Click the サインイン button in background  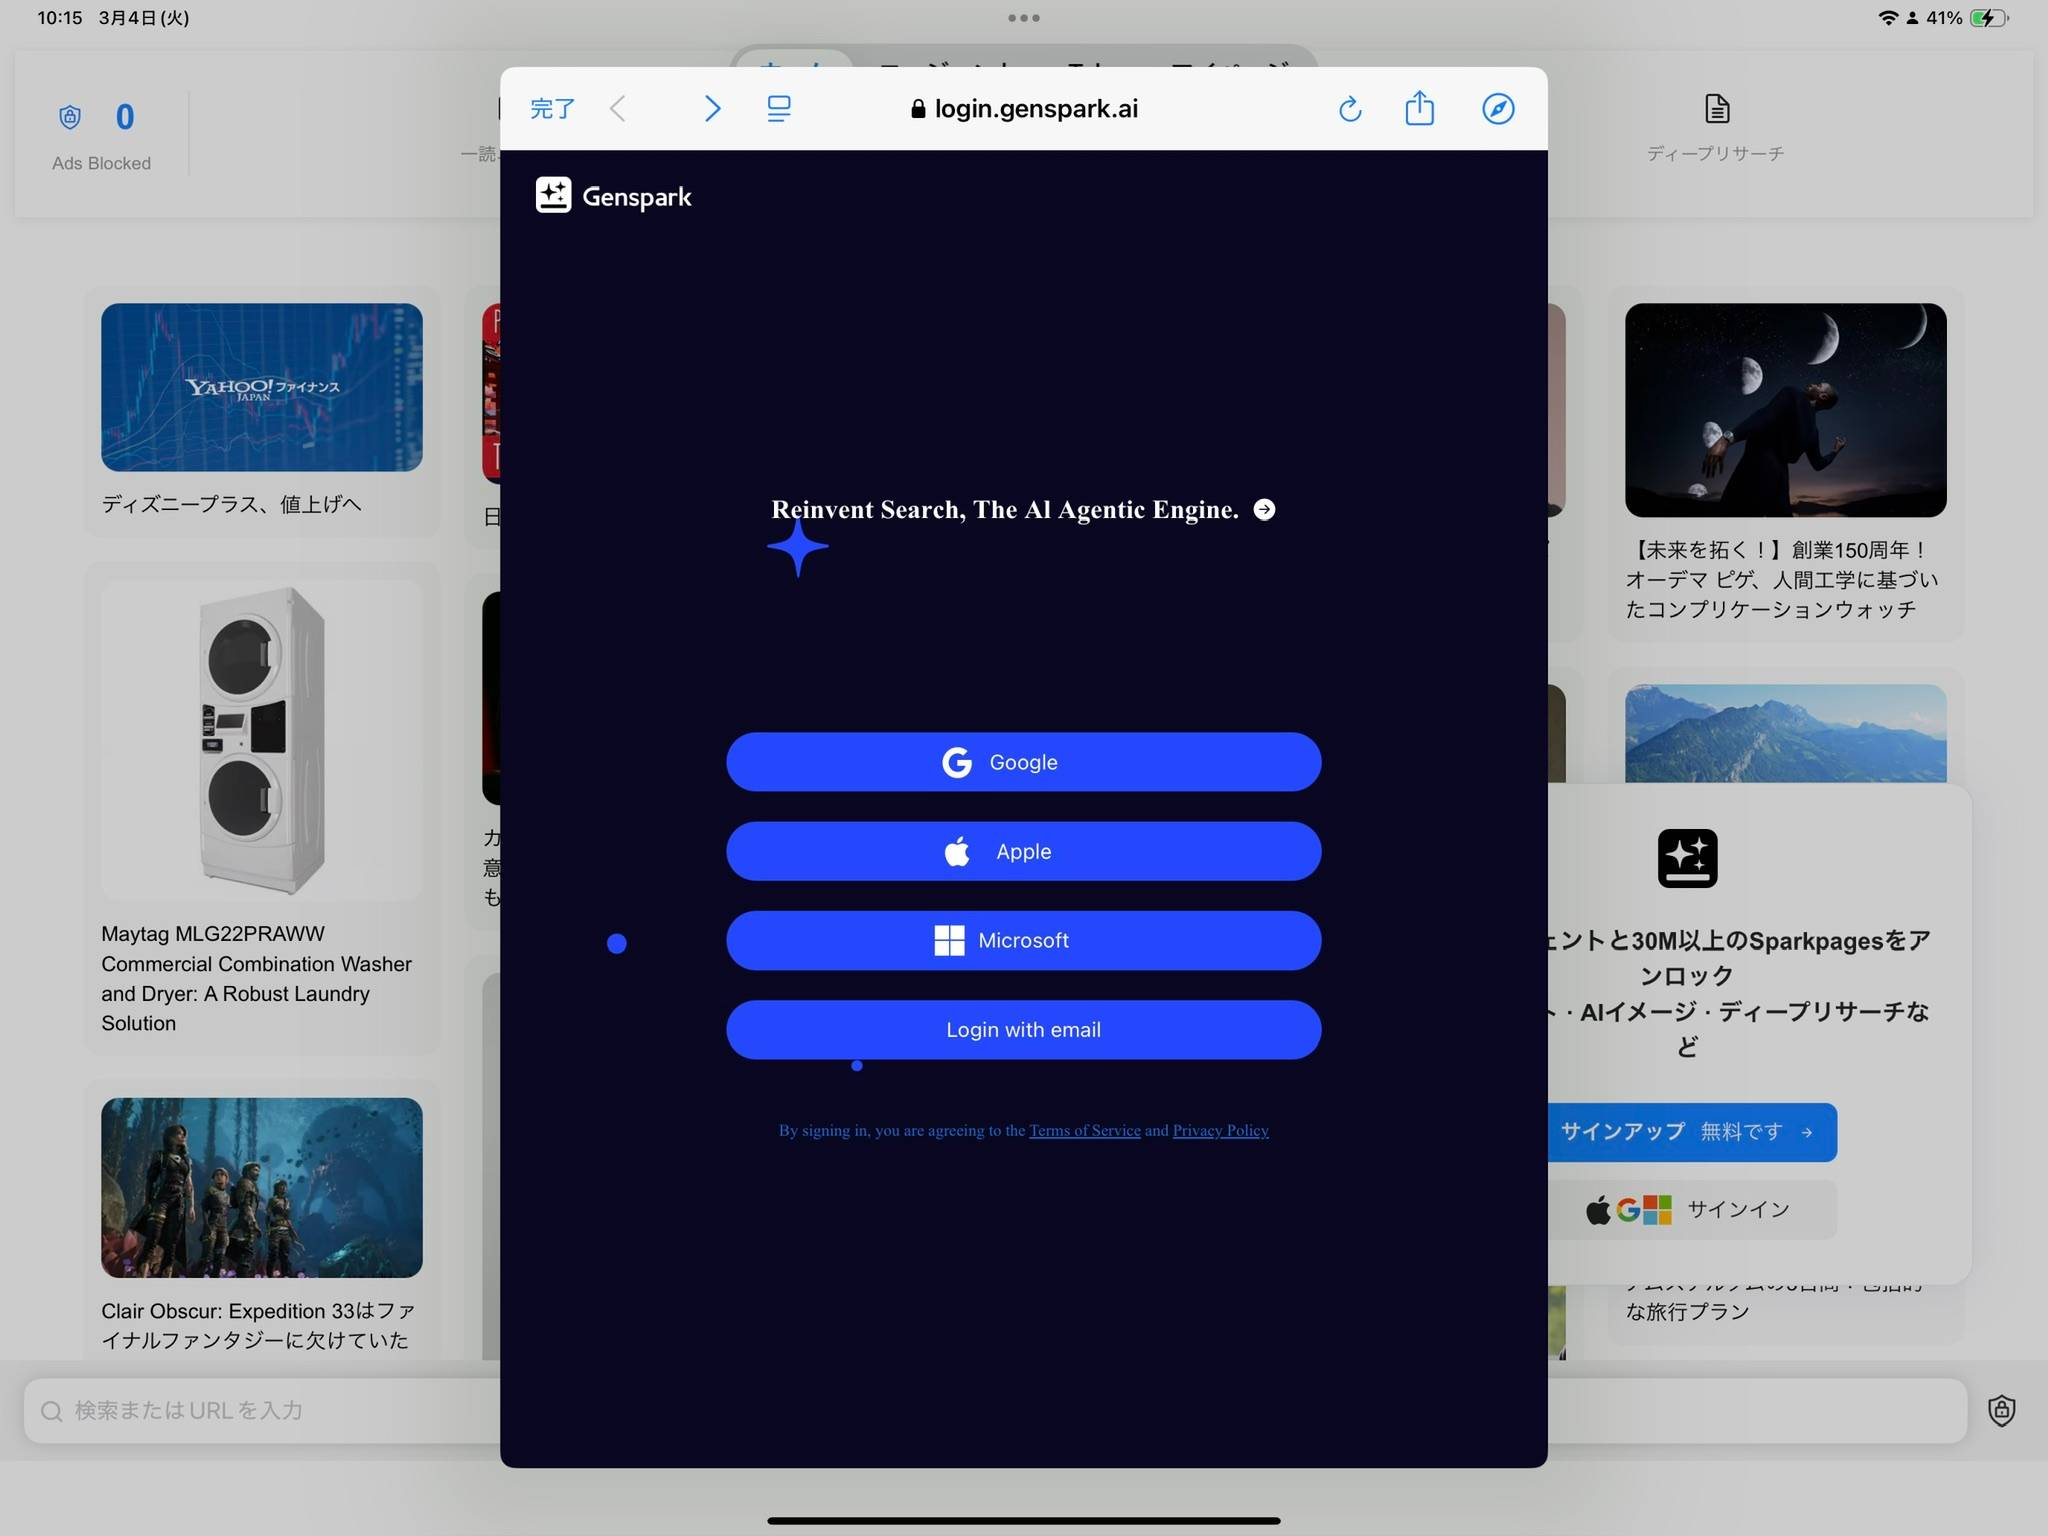(1692, 1210)
